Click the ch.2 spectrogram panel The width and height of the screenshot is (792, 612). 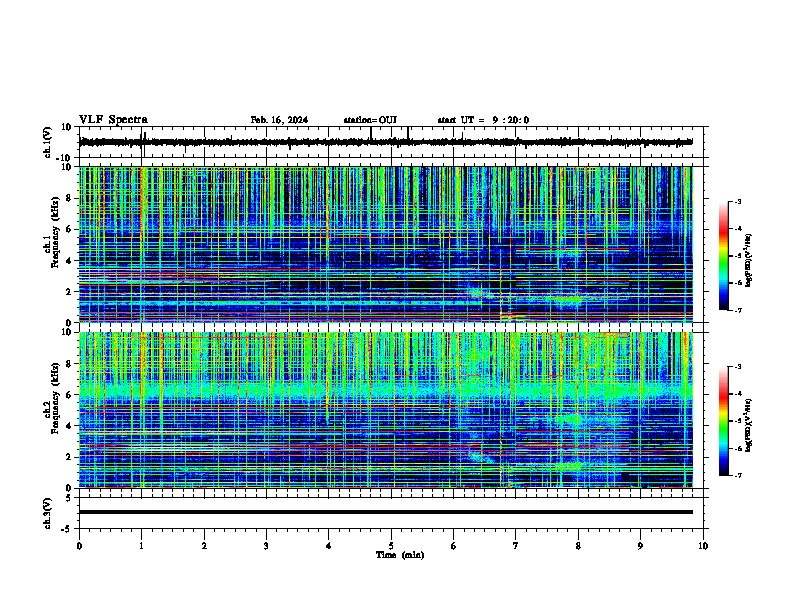point(386,410)
